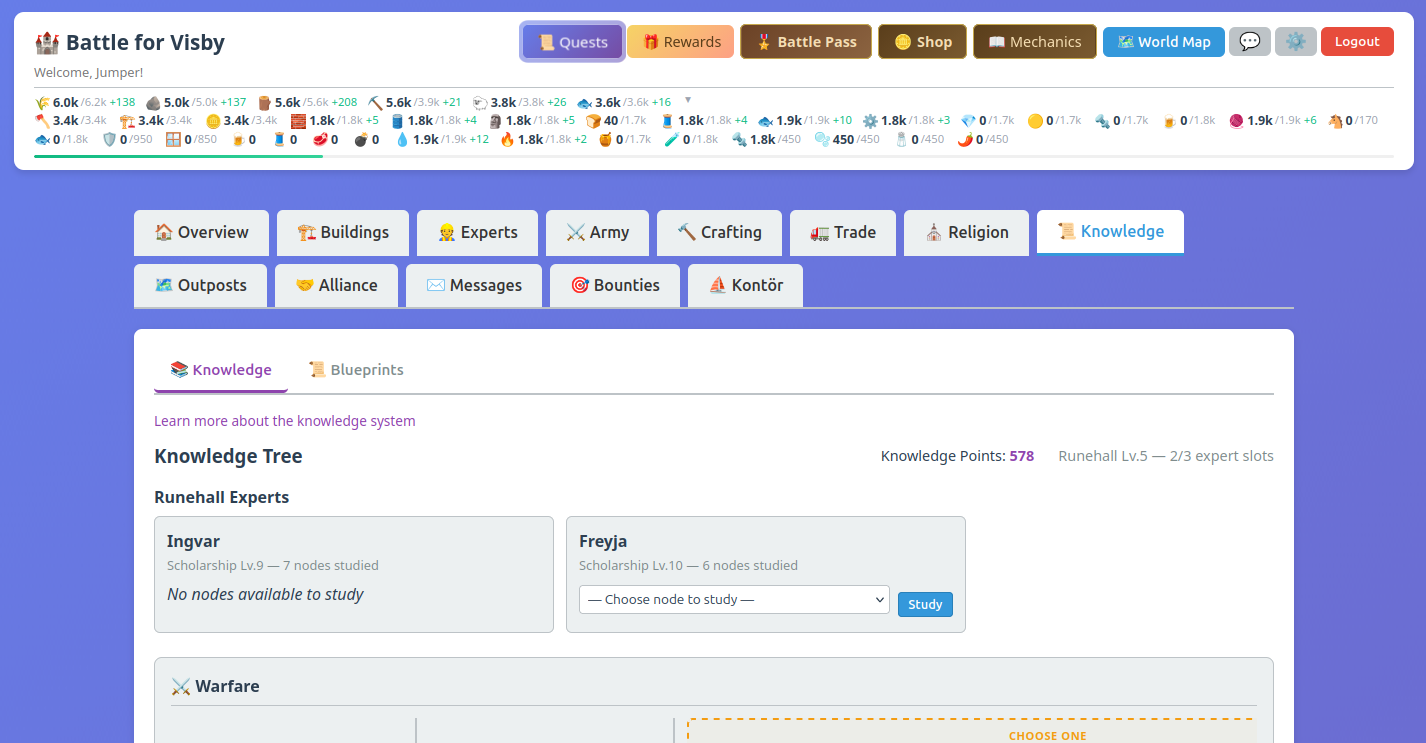This screenshot has height=743, width=1426.
Task: Click the bread resource icon
Action: (593, 121)
